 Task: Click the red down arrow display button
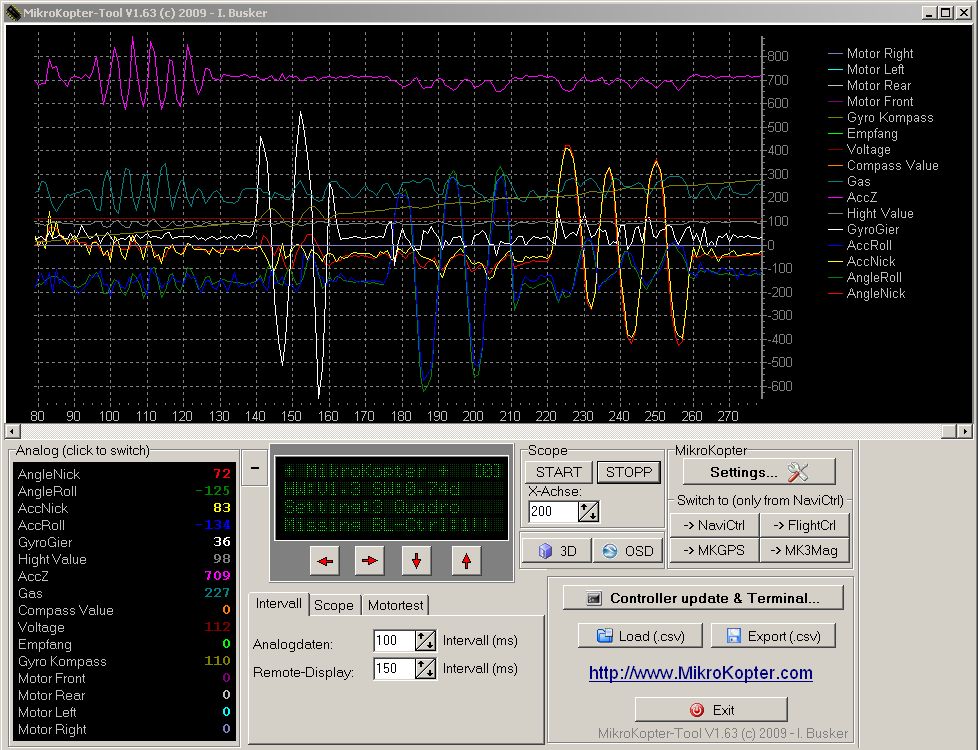pos(417,560)
